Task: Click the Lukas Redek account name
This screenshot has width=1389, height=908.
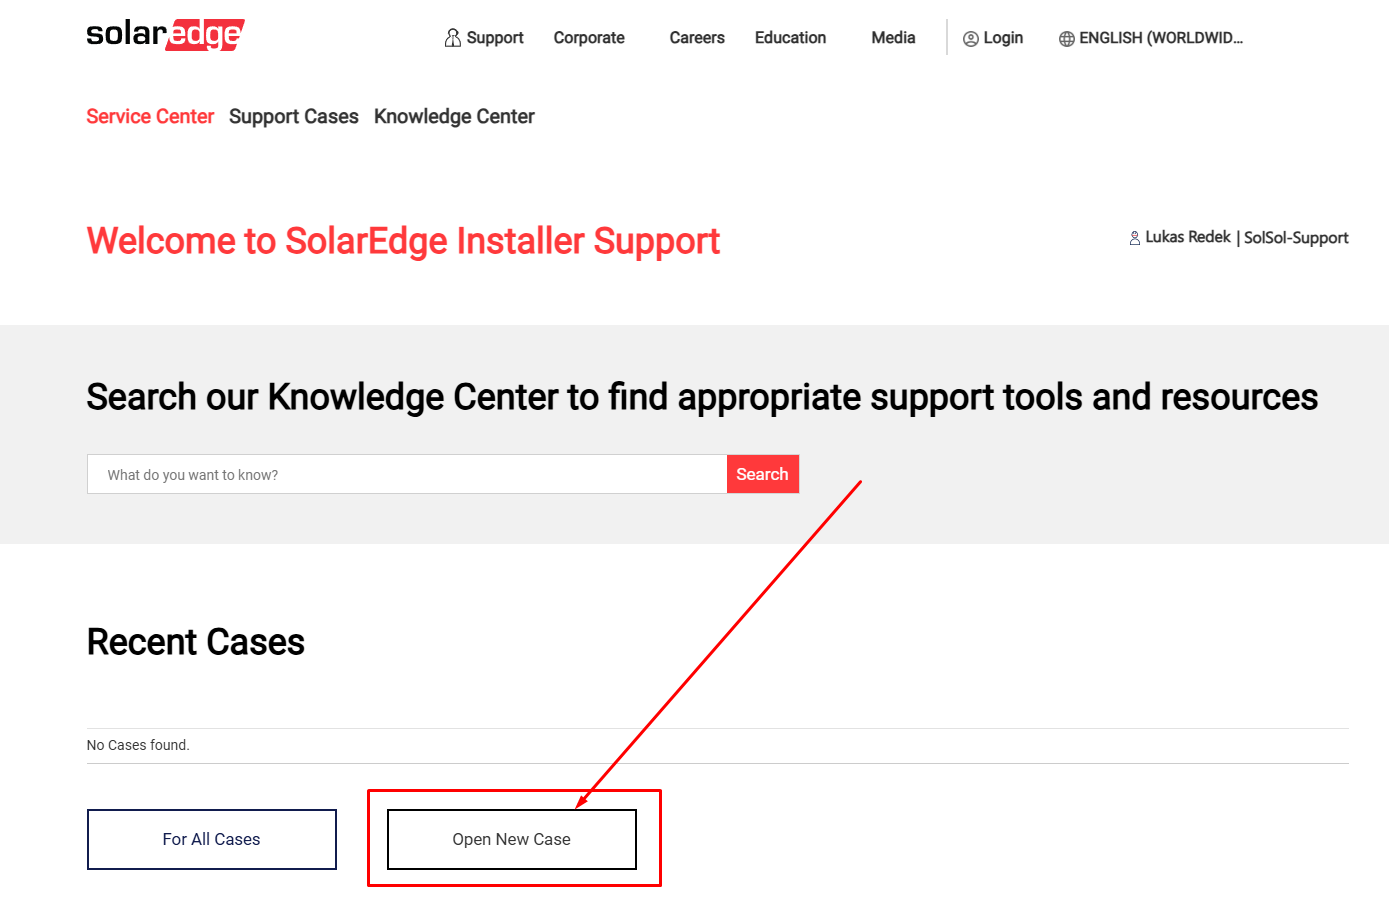Action: pyautogui.click(x=1188, y=237)
